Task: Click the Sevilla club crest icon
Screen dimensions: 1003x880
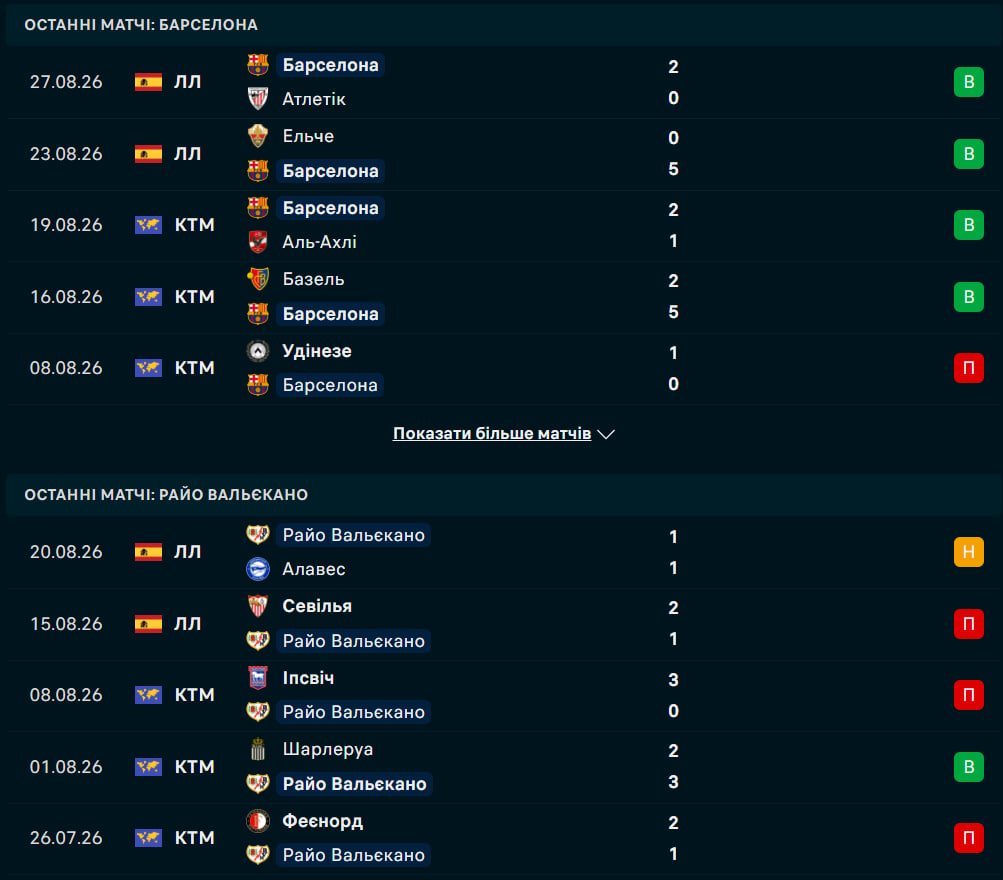Action: point(258,606)
